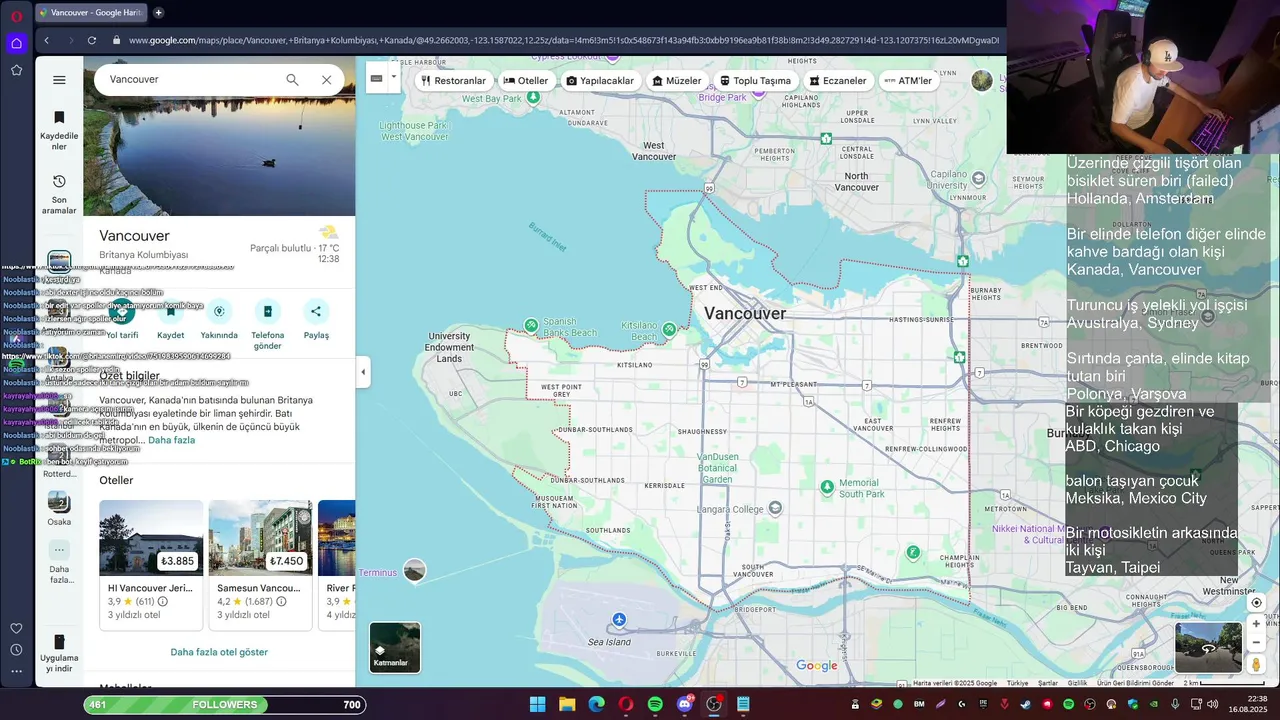Image resolution: width=1280 pixels, height=720 pixels.
Task: Open the Katmanlar layers thumbnail
Action: point(395,647)
